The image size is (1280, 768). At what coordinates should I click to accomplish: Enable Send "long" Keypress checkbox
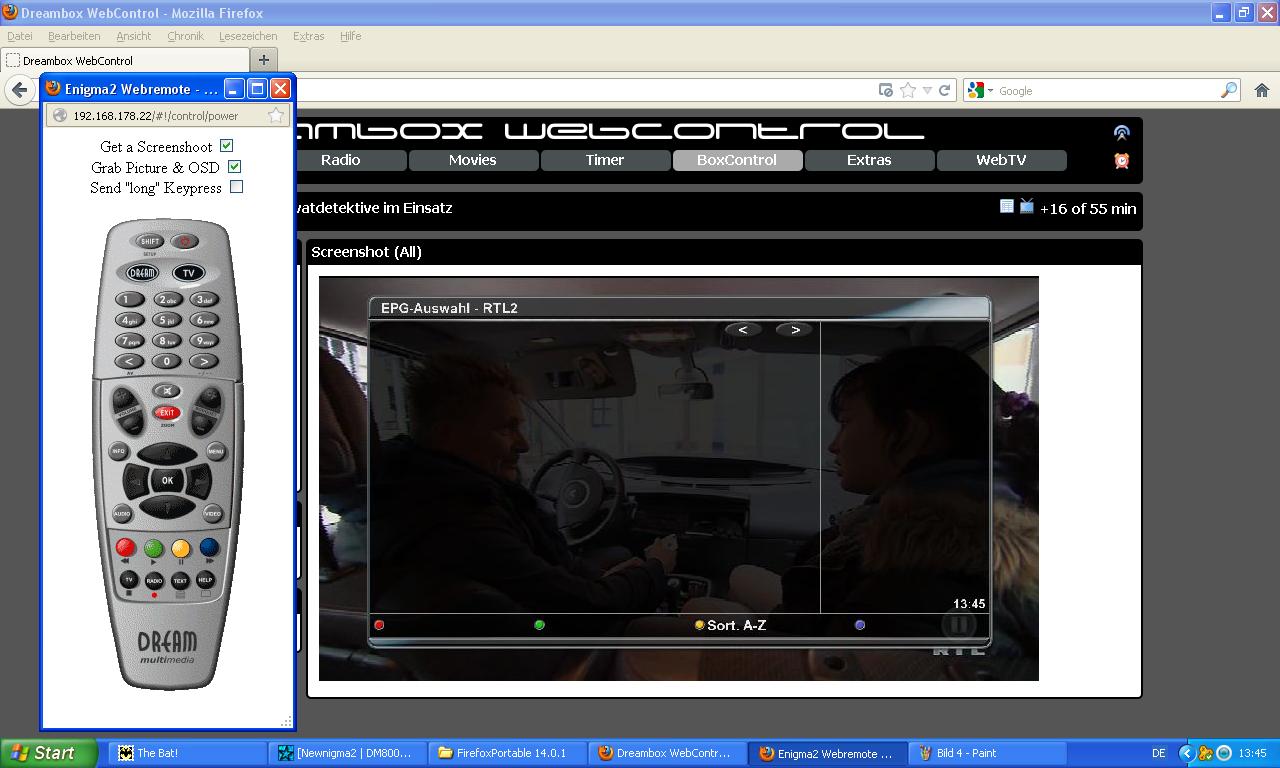pyautogui.click(x=237, y=187)
